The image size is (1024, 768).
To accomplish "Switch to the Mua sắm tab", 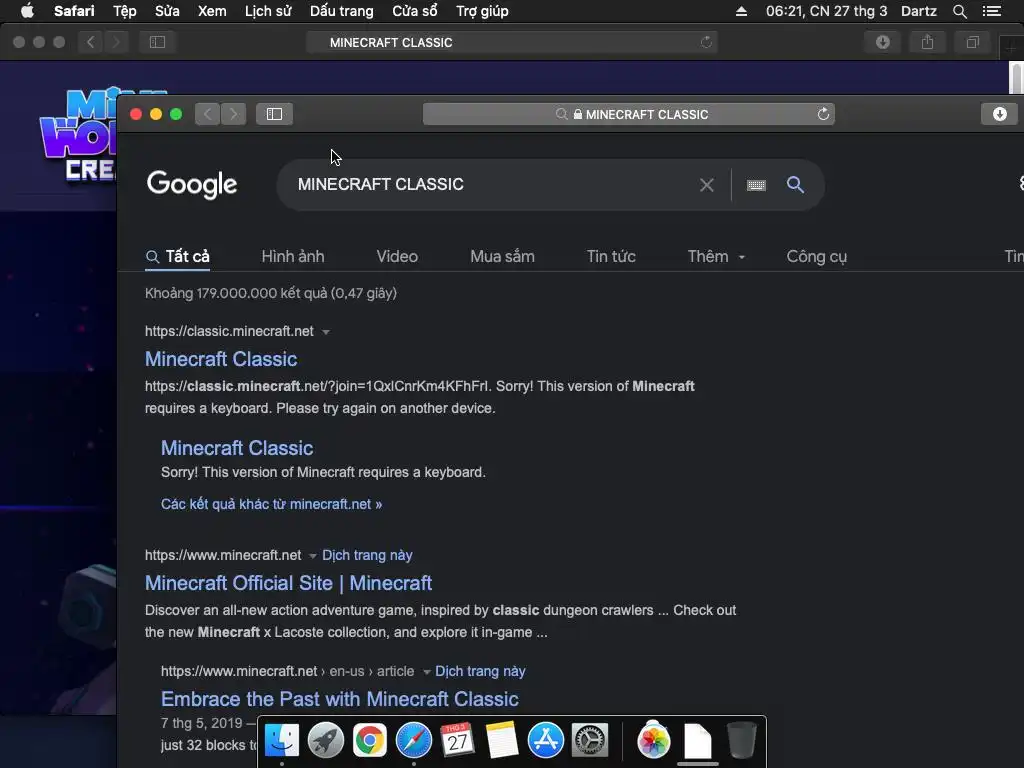I will tap(502, 257).
